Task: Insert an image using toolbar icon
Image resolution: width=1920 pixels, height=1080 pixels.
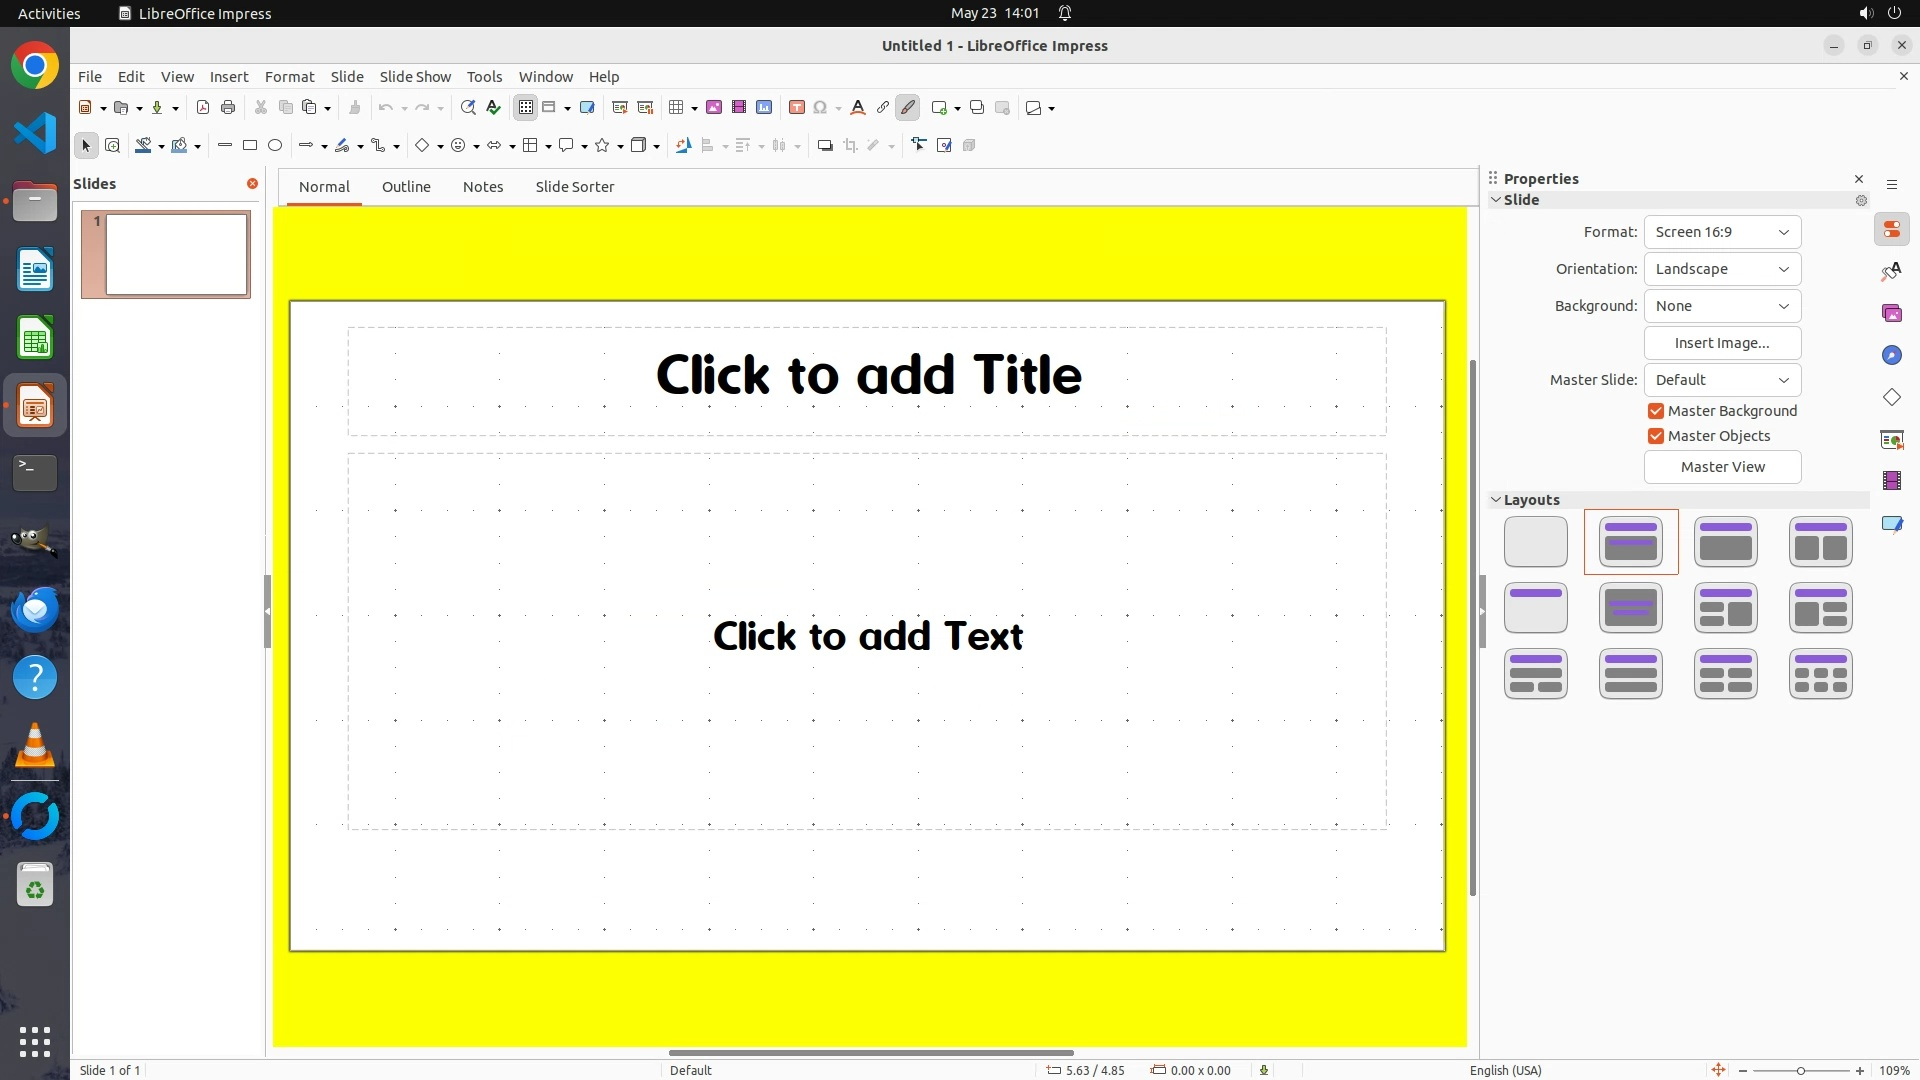Action: 714,108
